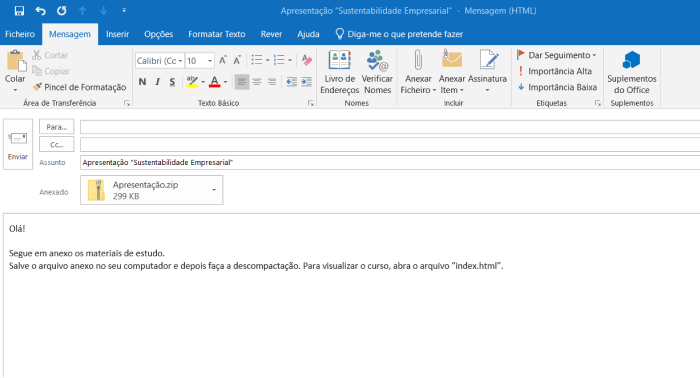This screenshot has height=378, width=700.
Task: Toggle the numbered list button
Action: point(279,60)
